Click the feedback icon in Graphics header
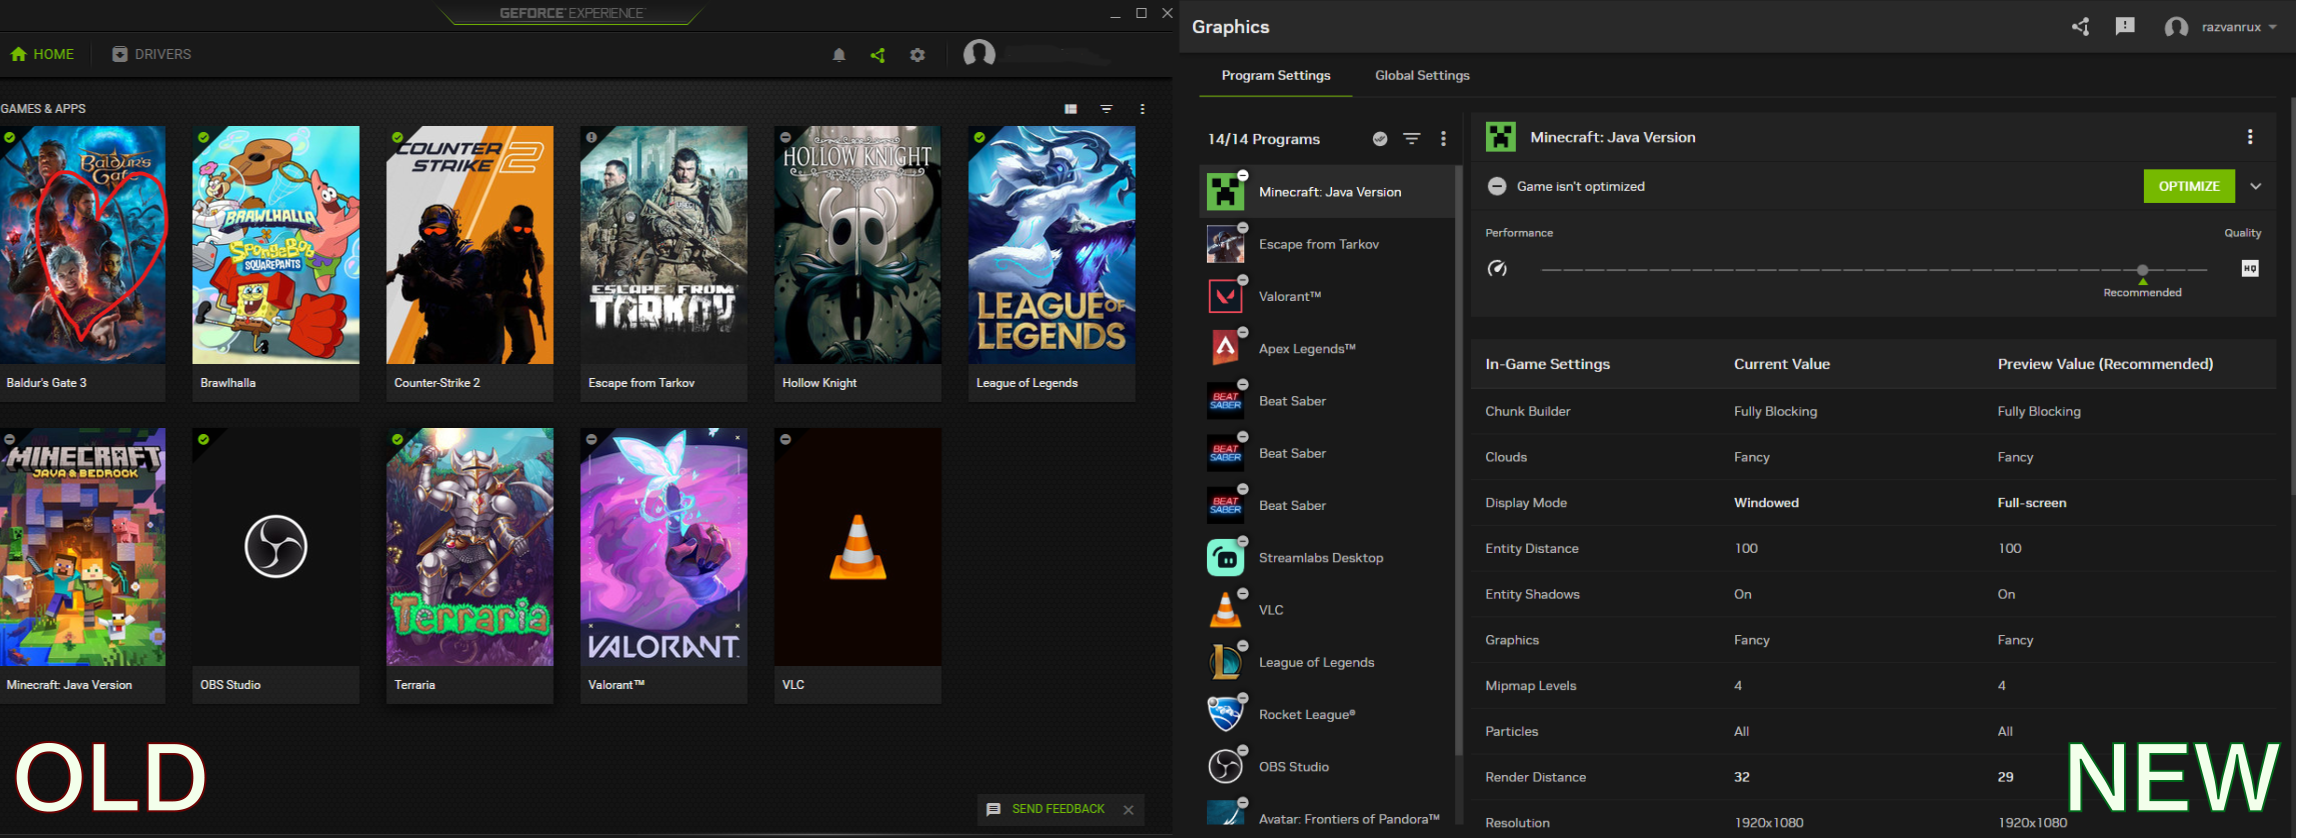The width and height of the screenshot is (2300, 838). point(2125,27)
